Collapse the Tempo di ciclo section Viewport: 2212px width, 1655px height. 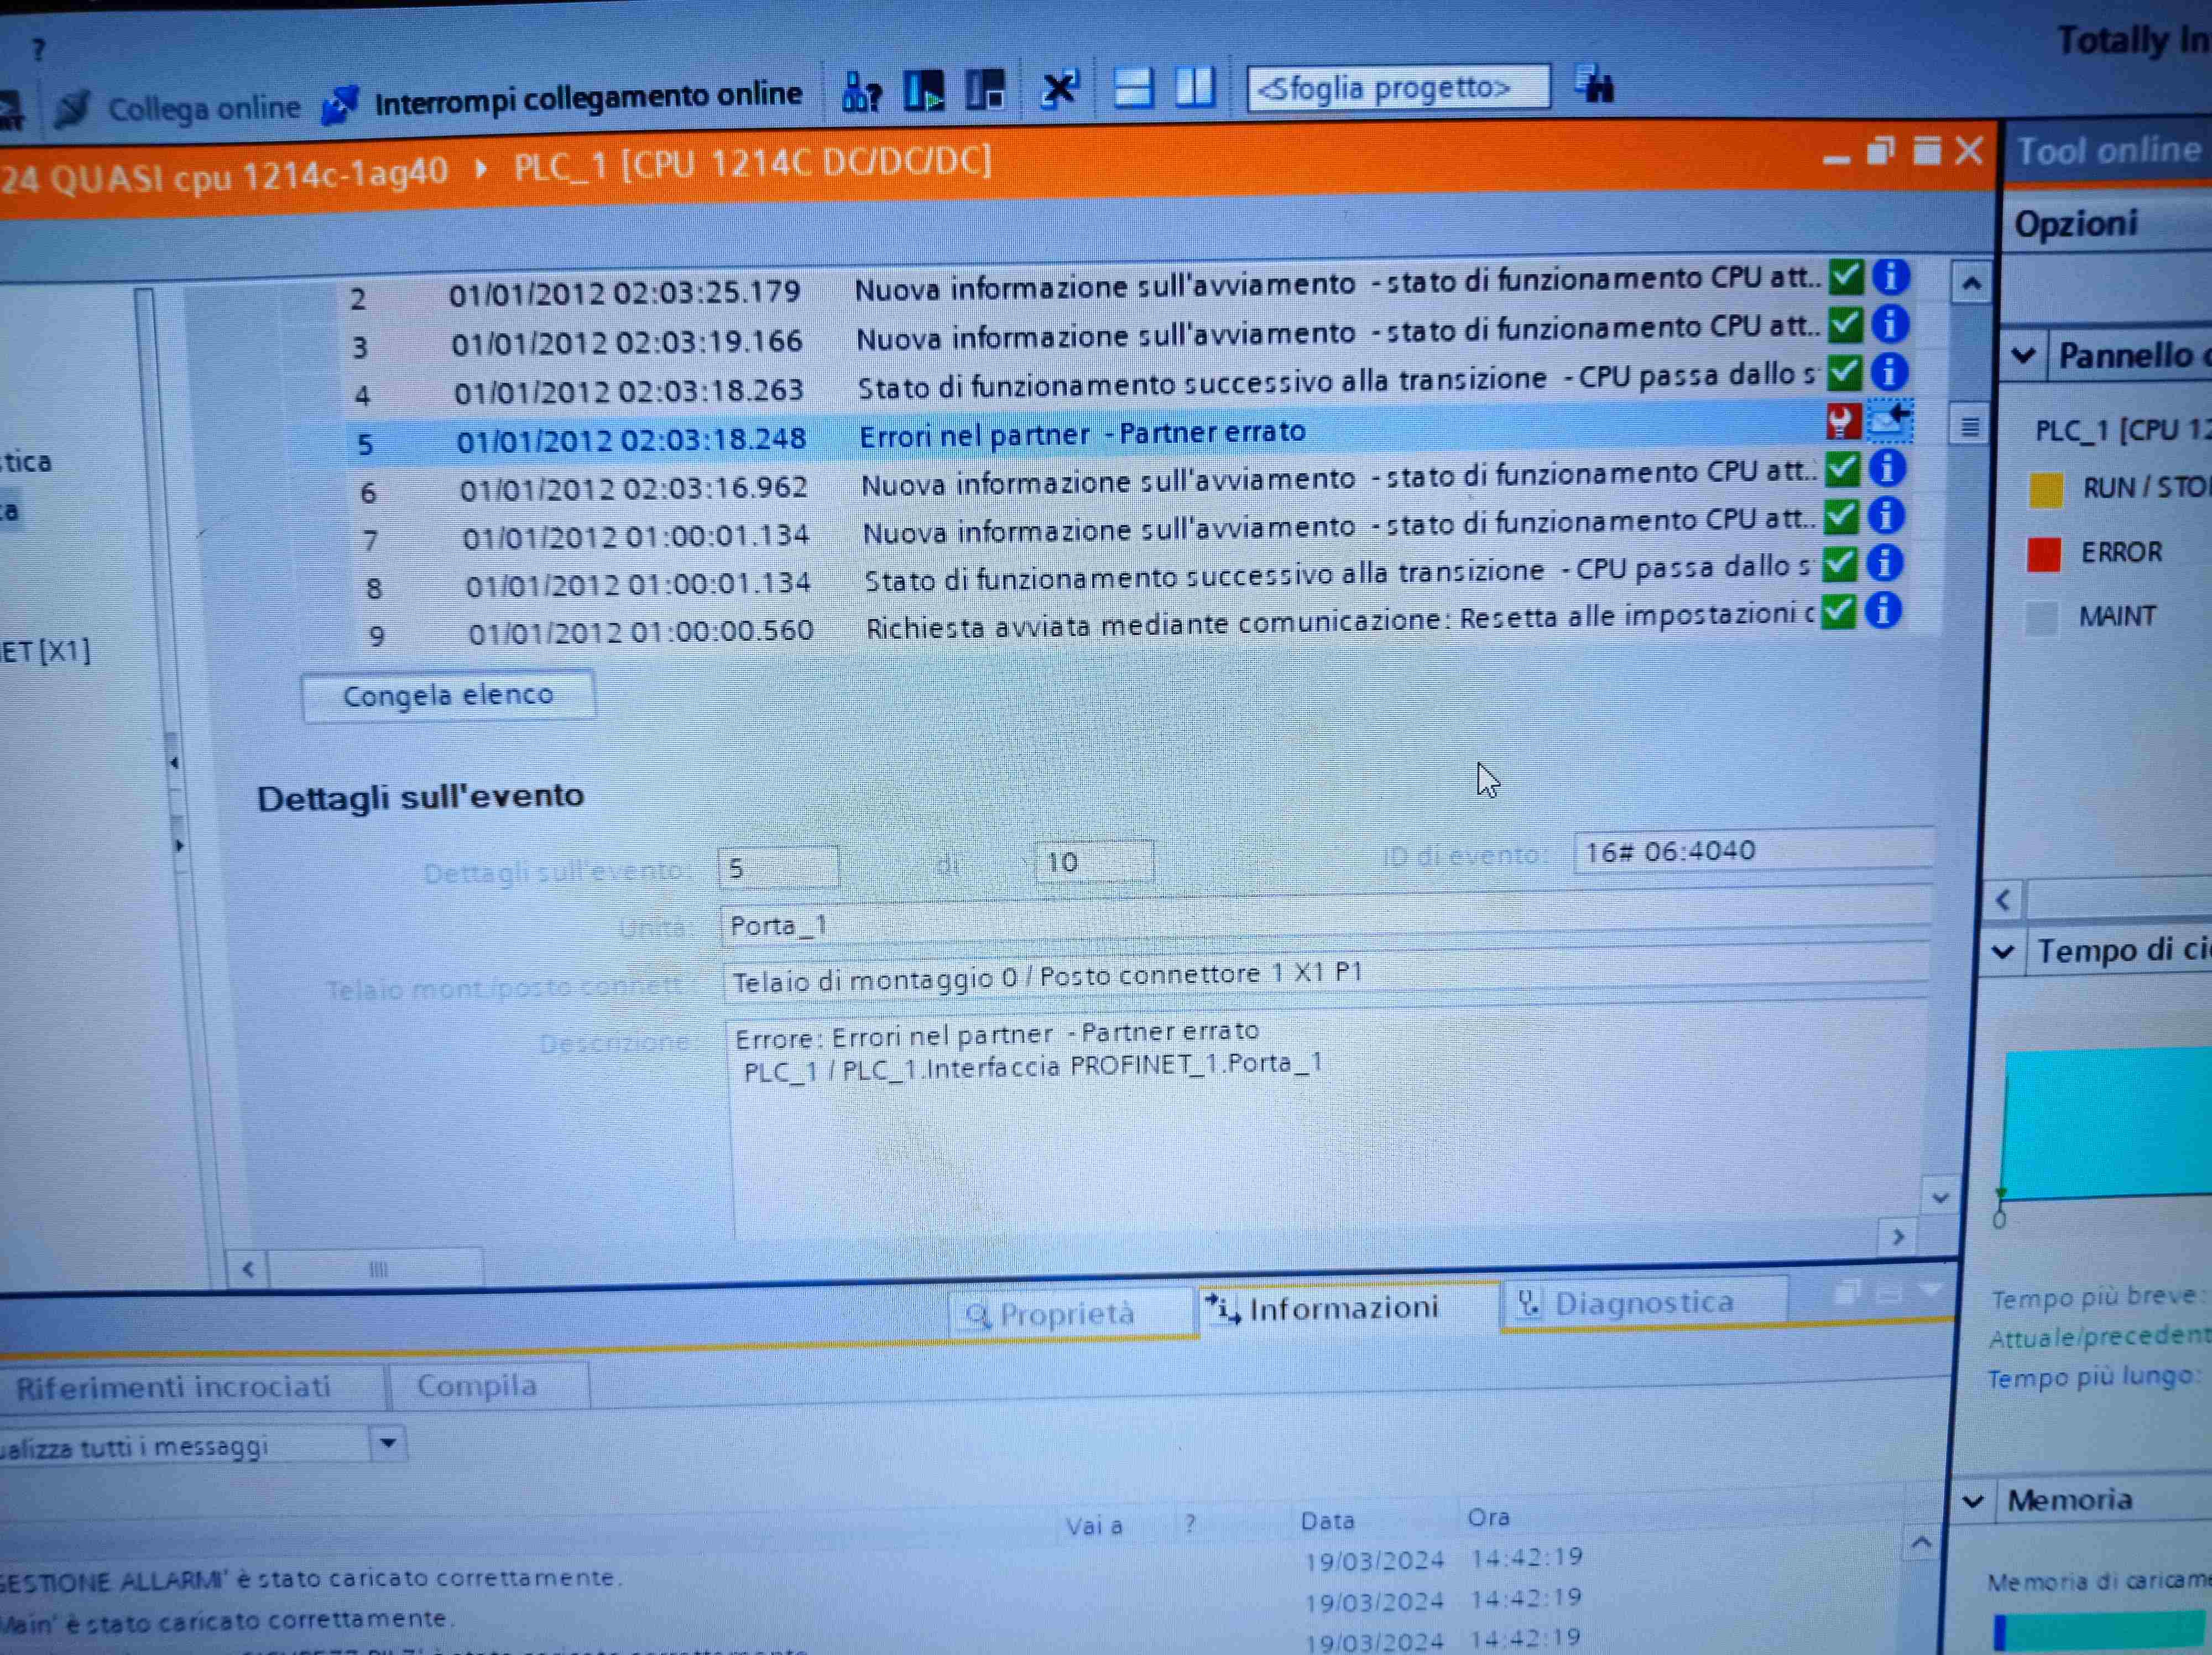coord(2003,951)
